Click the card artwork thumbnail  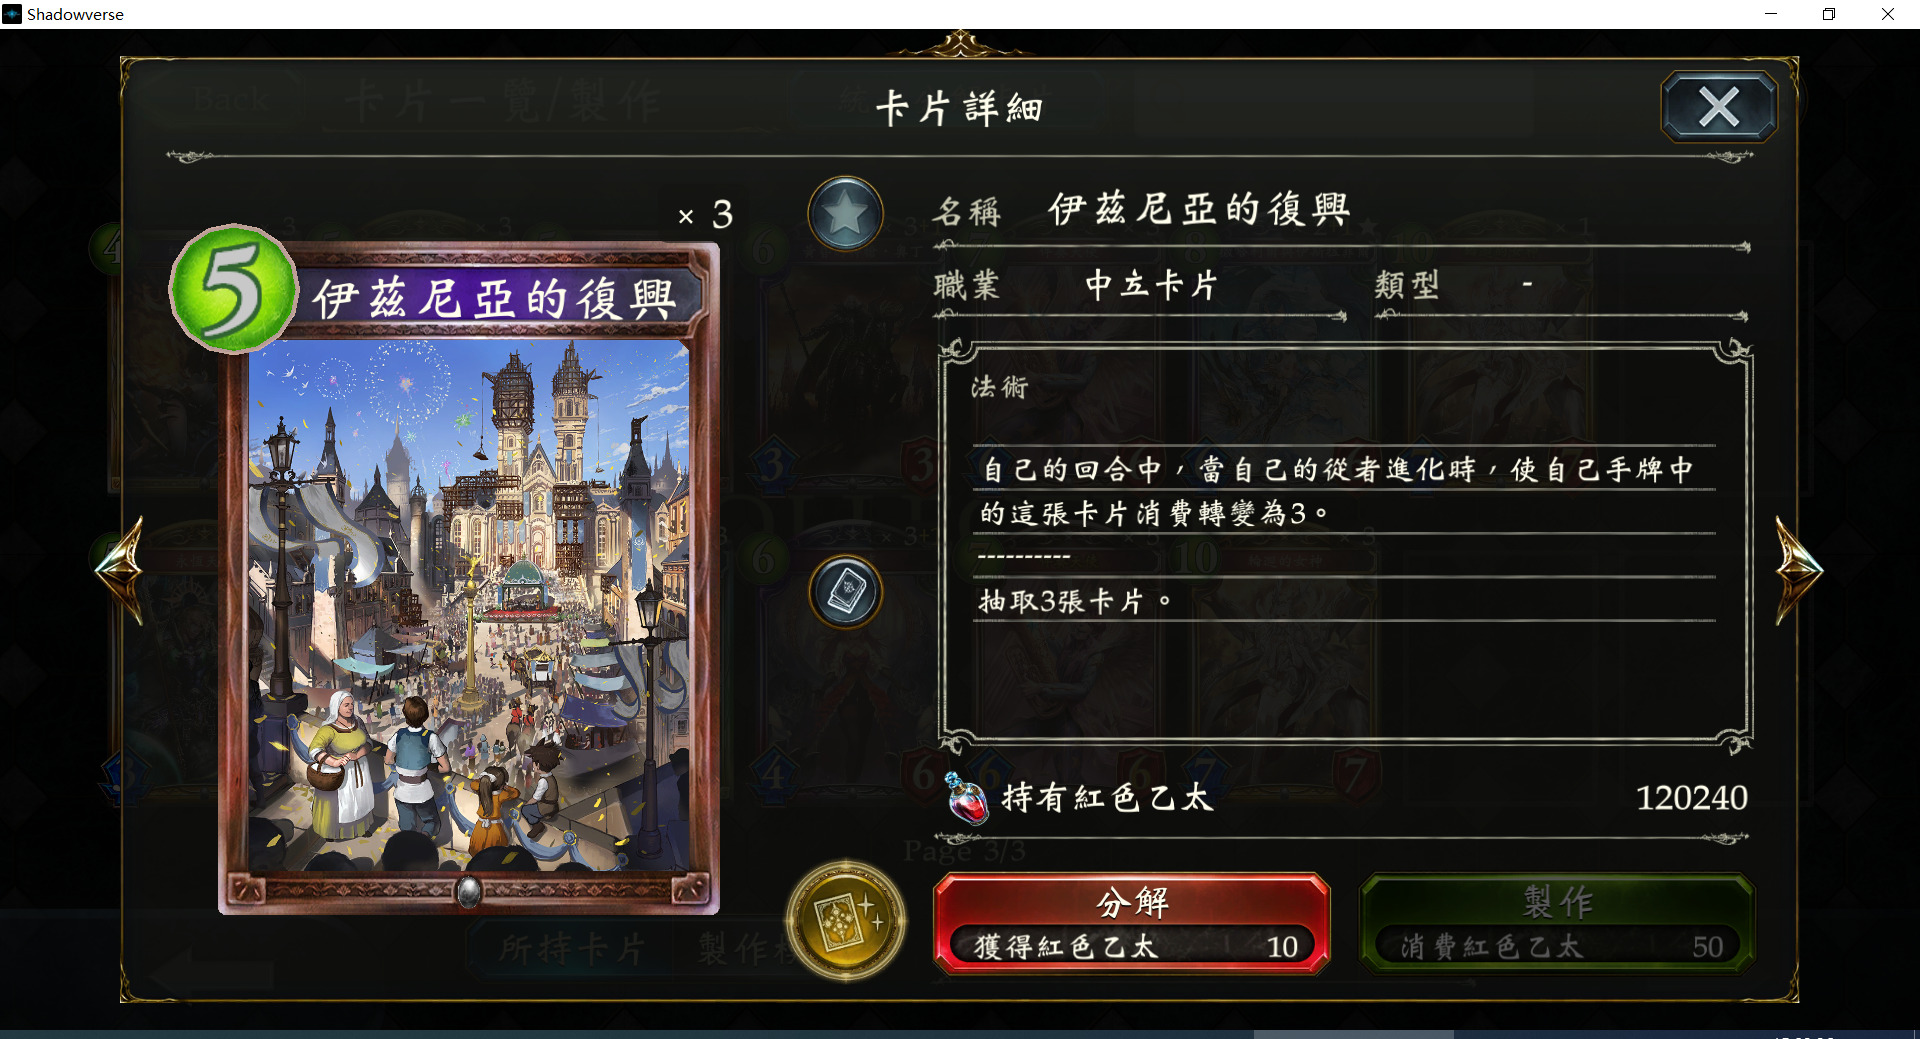[469, 605]
